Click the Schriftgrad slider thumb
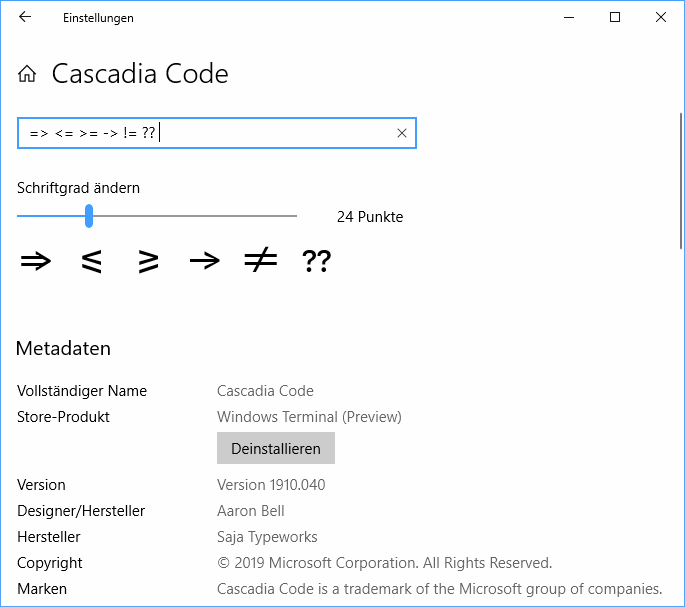The width and height of the screenshot is (685, 607). click(89, 216)
